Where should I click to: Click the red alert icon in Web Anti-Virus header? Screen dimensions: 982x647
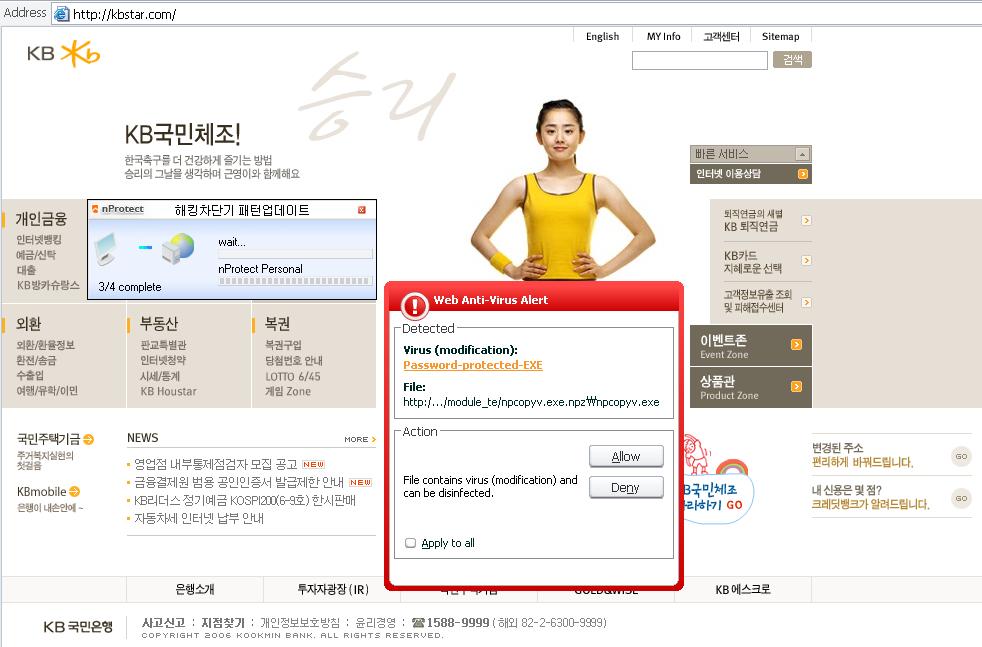pyautogui.click(x=414, y=304)
